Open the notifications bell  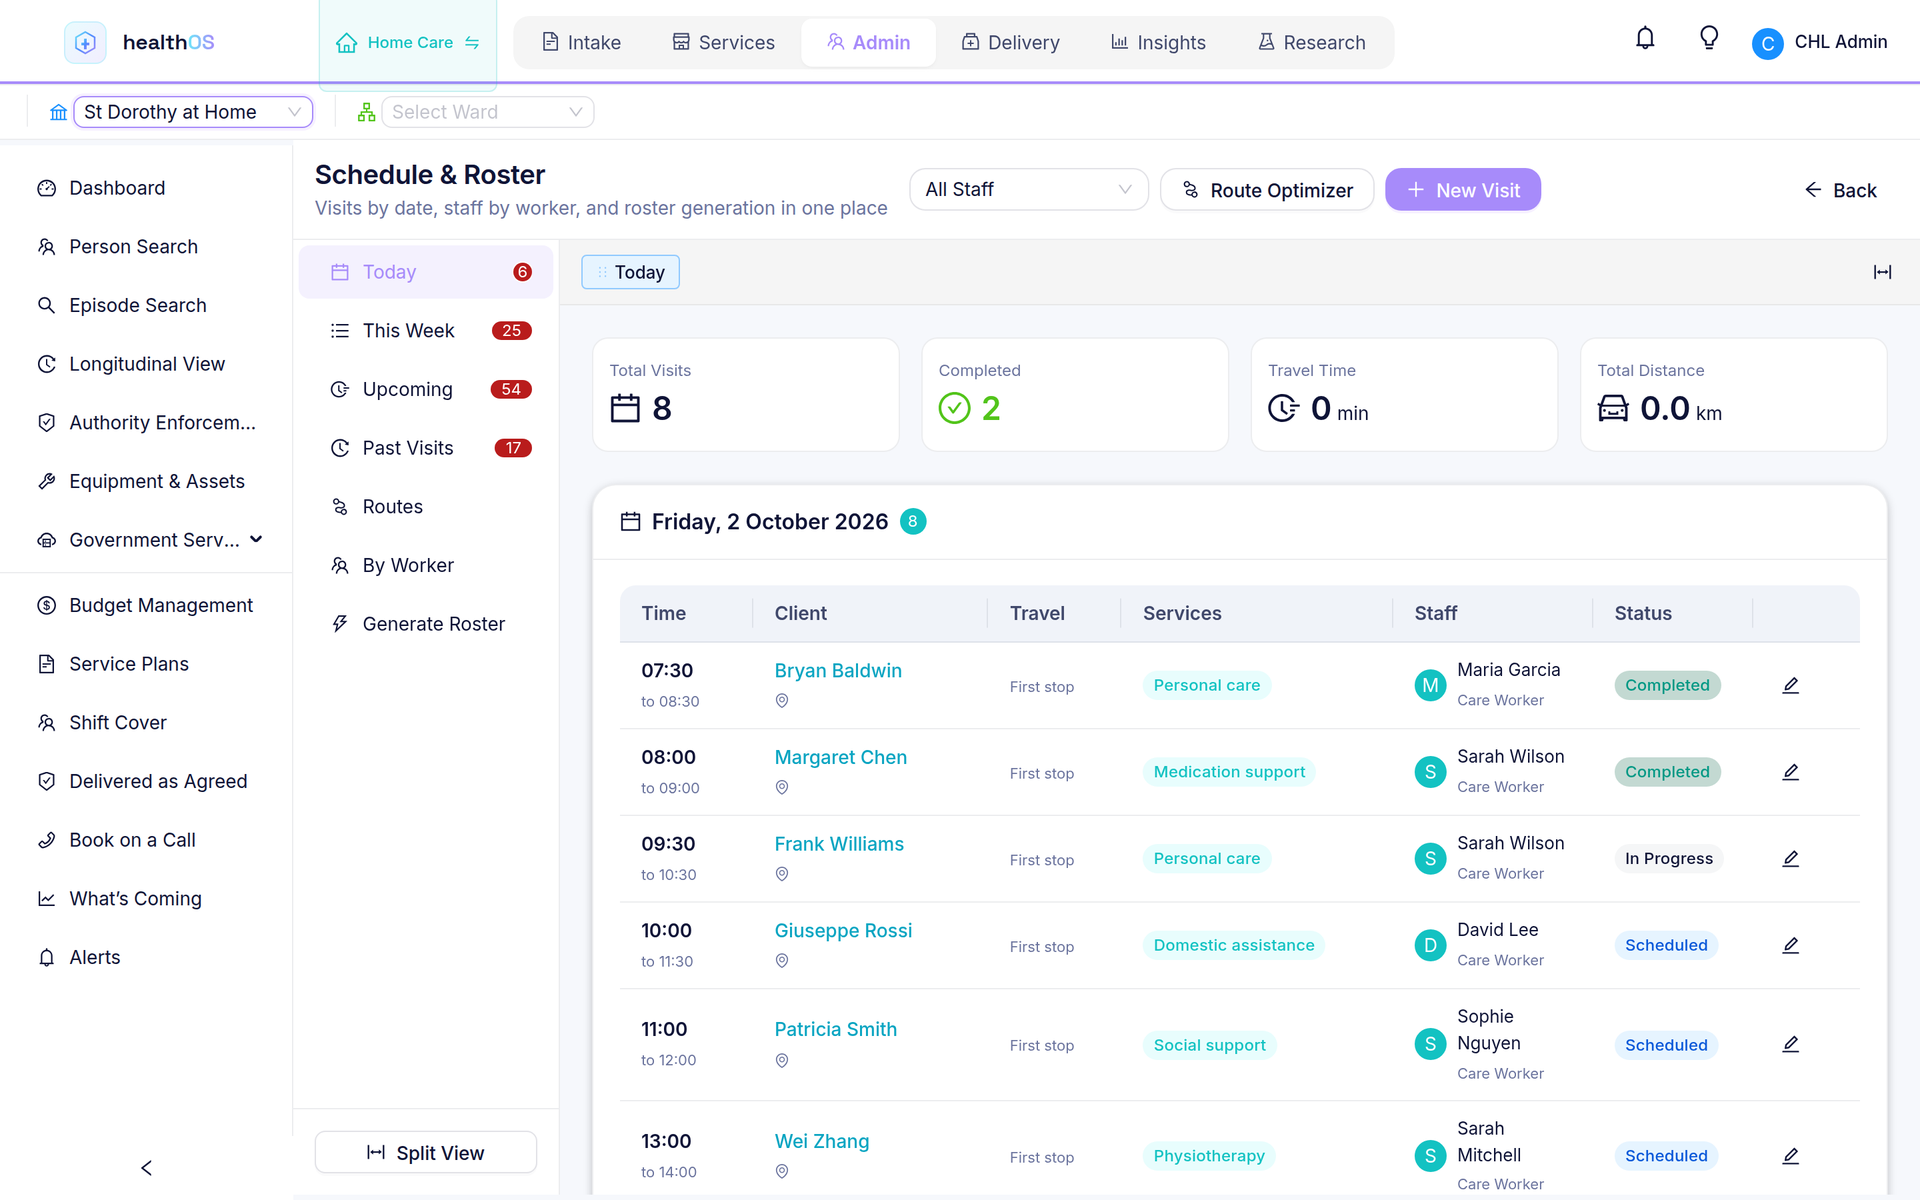(1645, 39)
